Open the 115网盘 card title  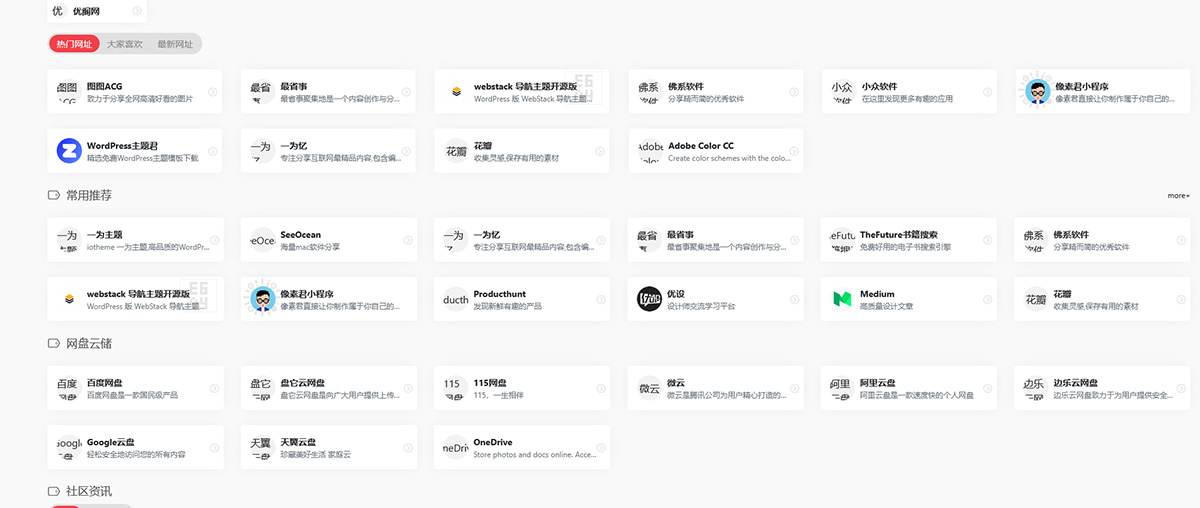coord(490,383)
